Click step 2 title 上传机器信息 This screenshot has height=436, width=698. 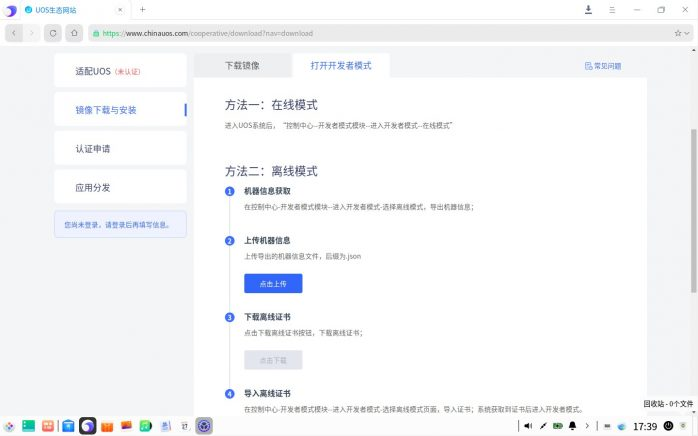[x=267, y=240]
